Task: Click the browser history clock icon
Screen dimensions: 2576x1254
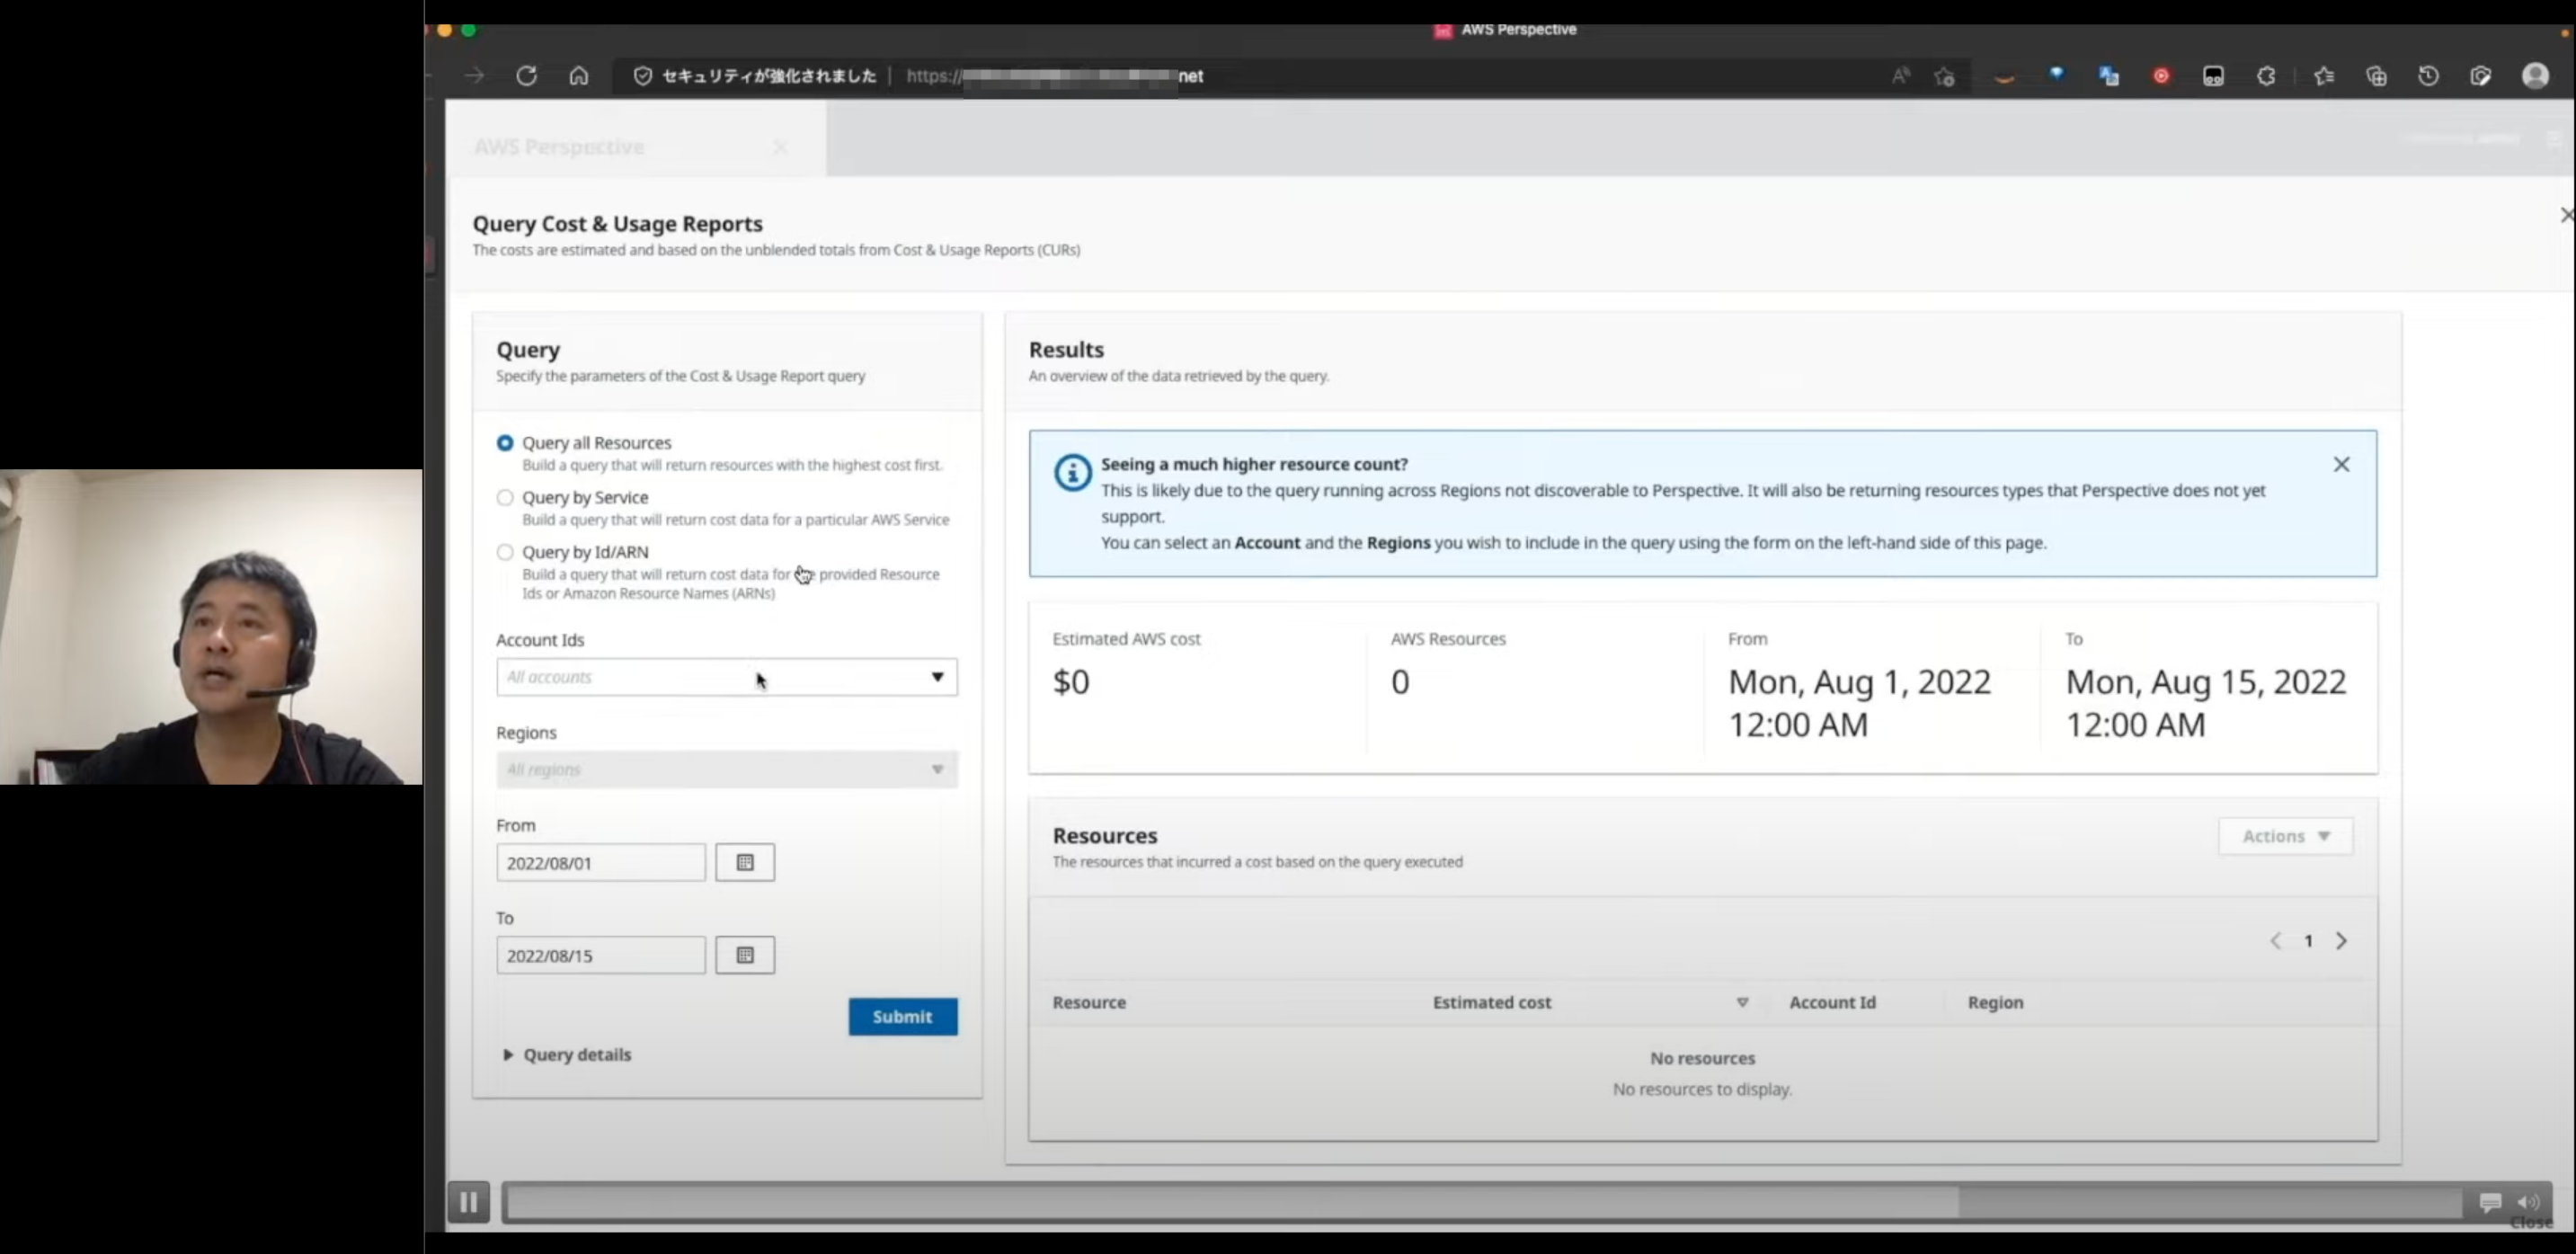Action: 2428,76
